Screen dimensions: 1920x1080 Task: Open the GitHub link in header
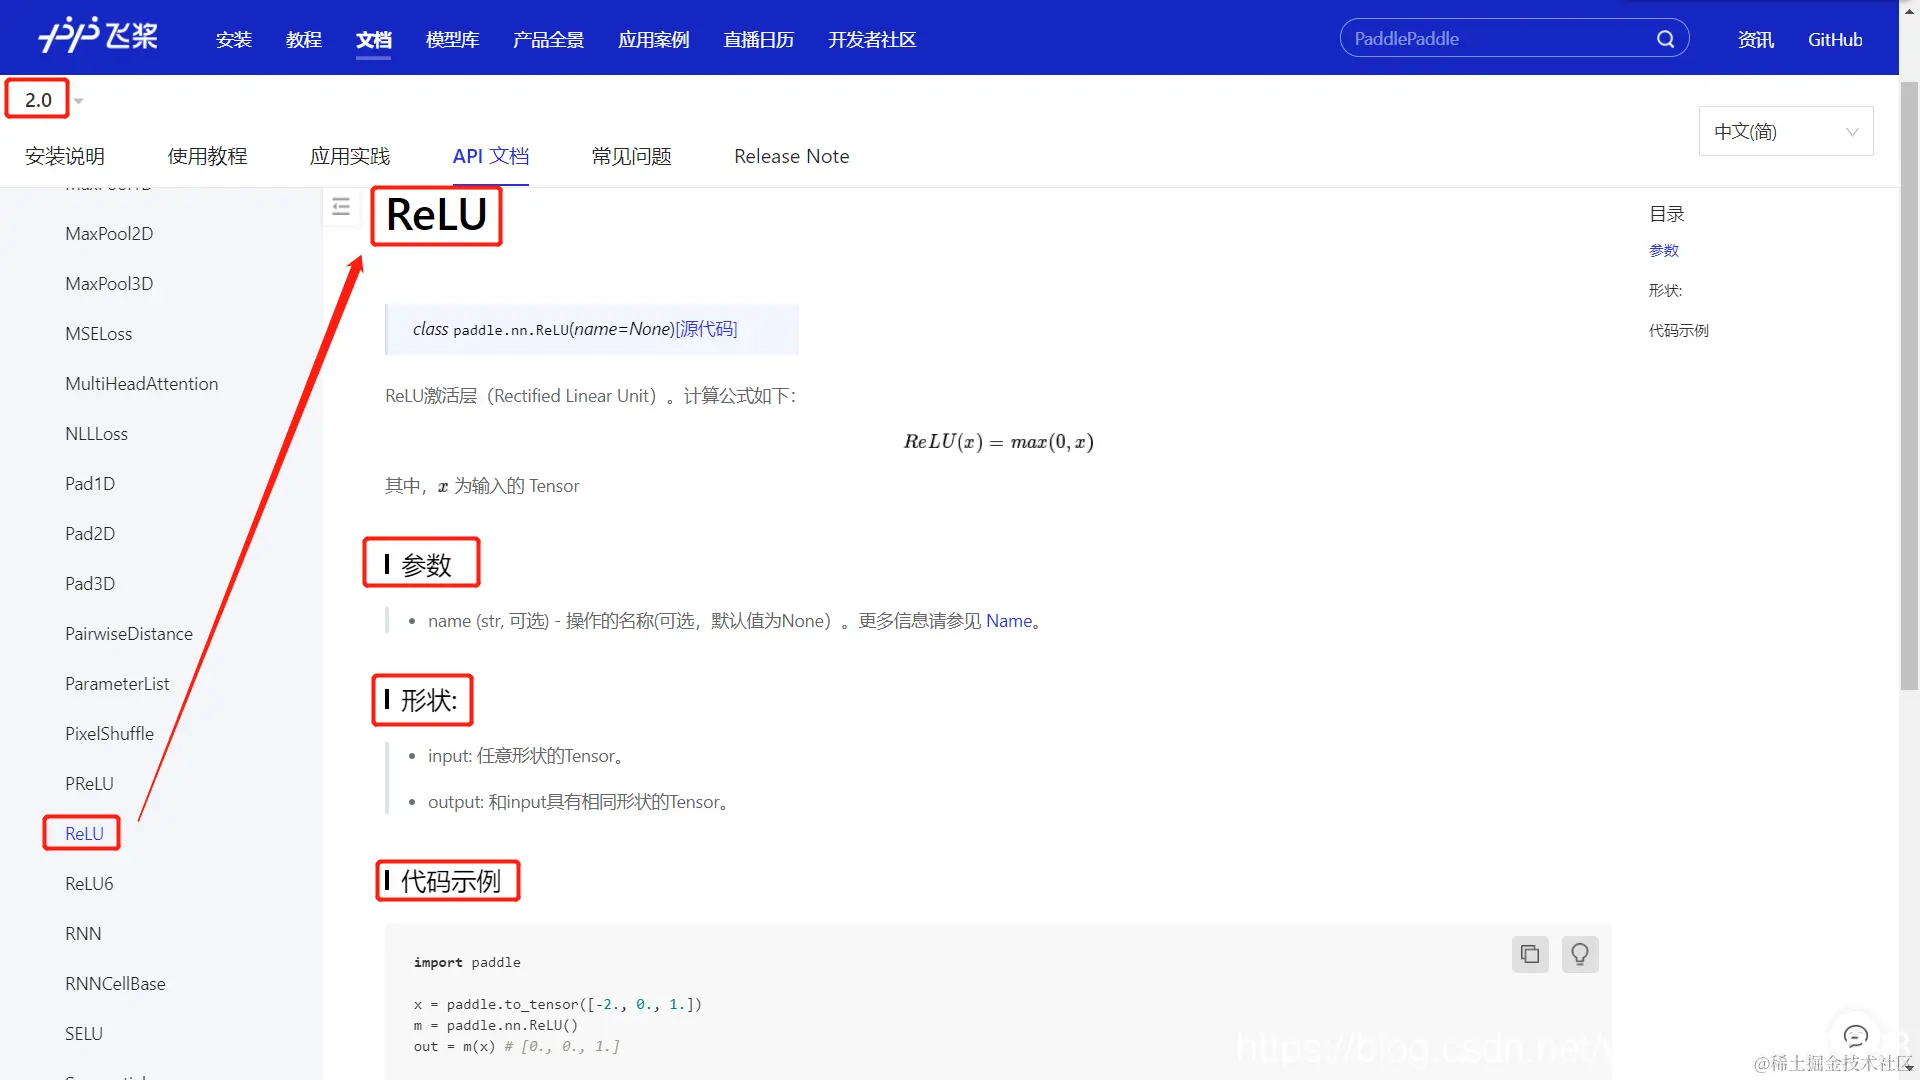pyautogui.click(x=1834, y=40)
